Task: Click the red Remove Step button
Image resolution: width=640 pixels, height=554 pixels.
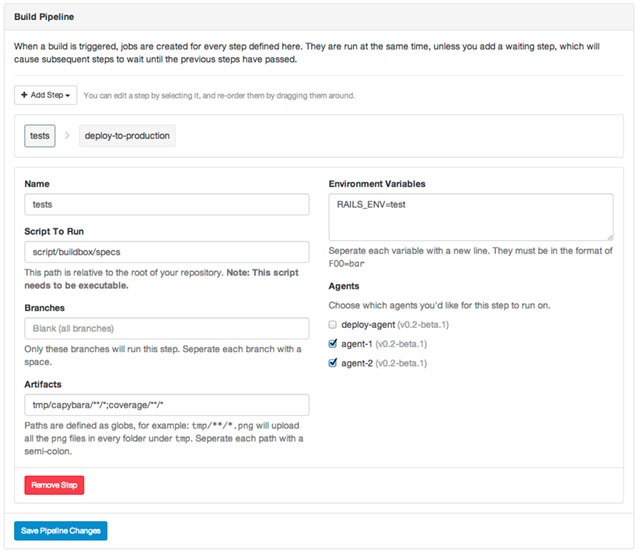Action: [54, 485]
